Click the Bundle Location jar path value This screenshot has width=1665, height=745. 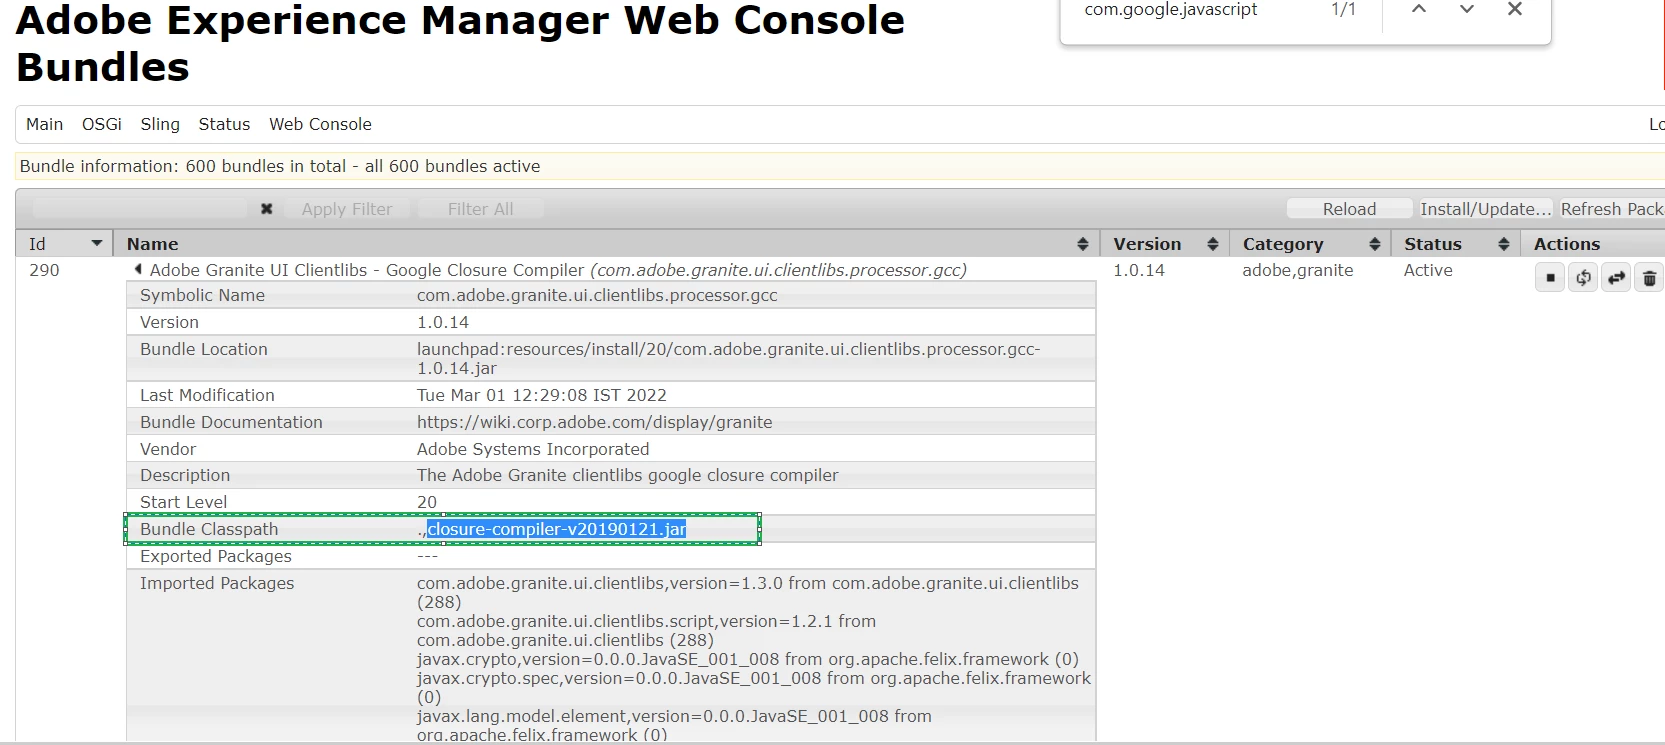pyautogui.click(x=728, y=358)
